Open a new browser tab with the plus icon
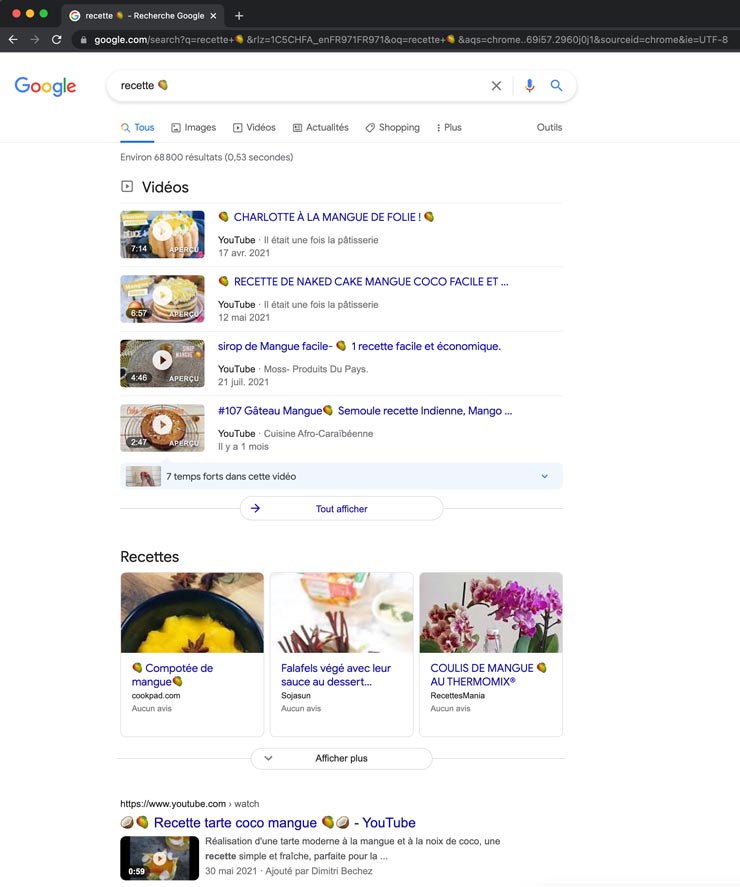 tap(239, 16)
